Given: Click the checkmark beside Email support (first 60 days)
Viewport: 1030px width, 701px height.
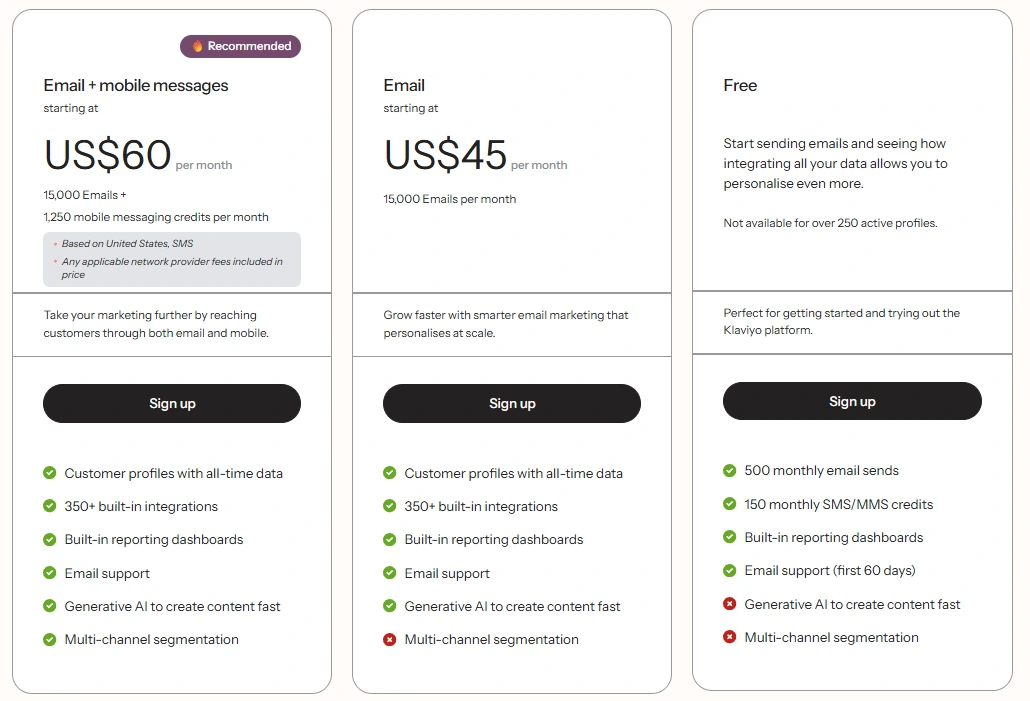Looking at the screenshot, I should point(729,570).
